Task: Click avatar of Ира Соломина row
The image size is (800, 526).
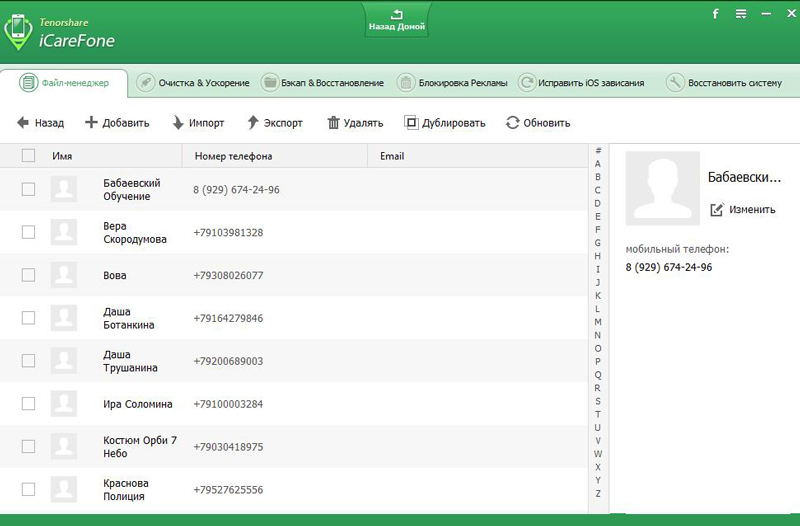Action: pyautogui.click(x=64, y=404)
